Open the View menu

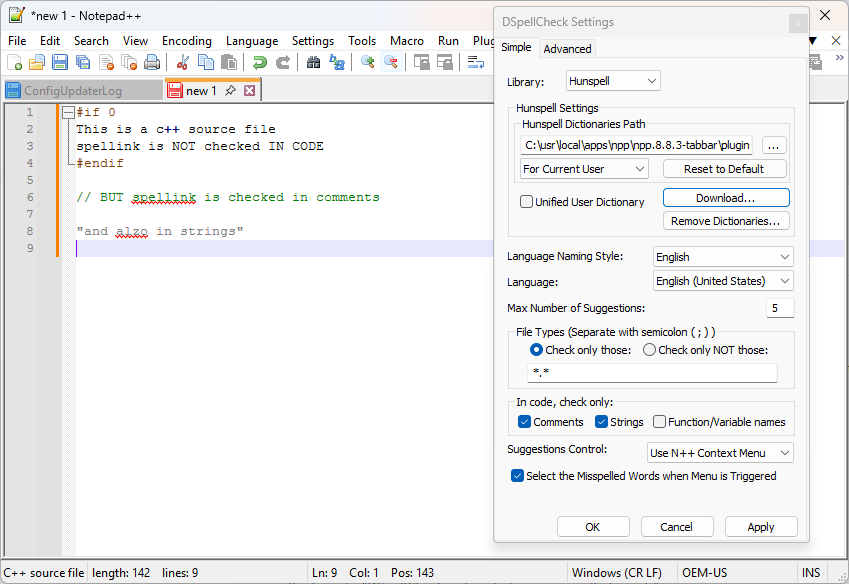pos(135,41)
